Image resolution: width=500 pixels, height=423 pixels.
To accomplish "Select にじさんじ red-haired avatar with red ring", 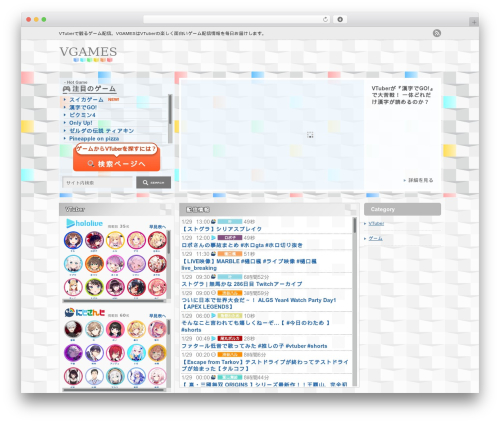I will 115,353.
